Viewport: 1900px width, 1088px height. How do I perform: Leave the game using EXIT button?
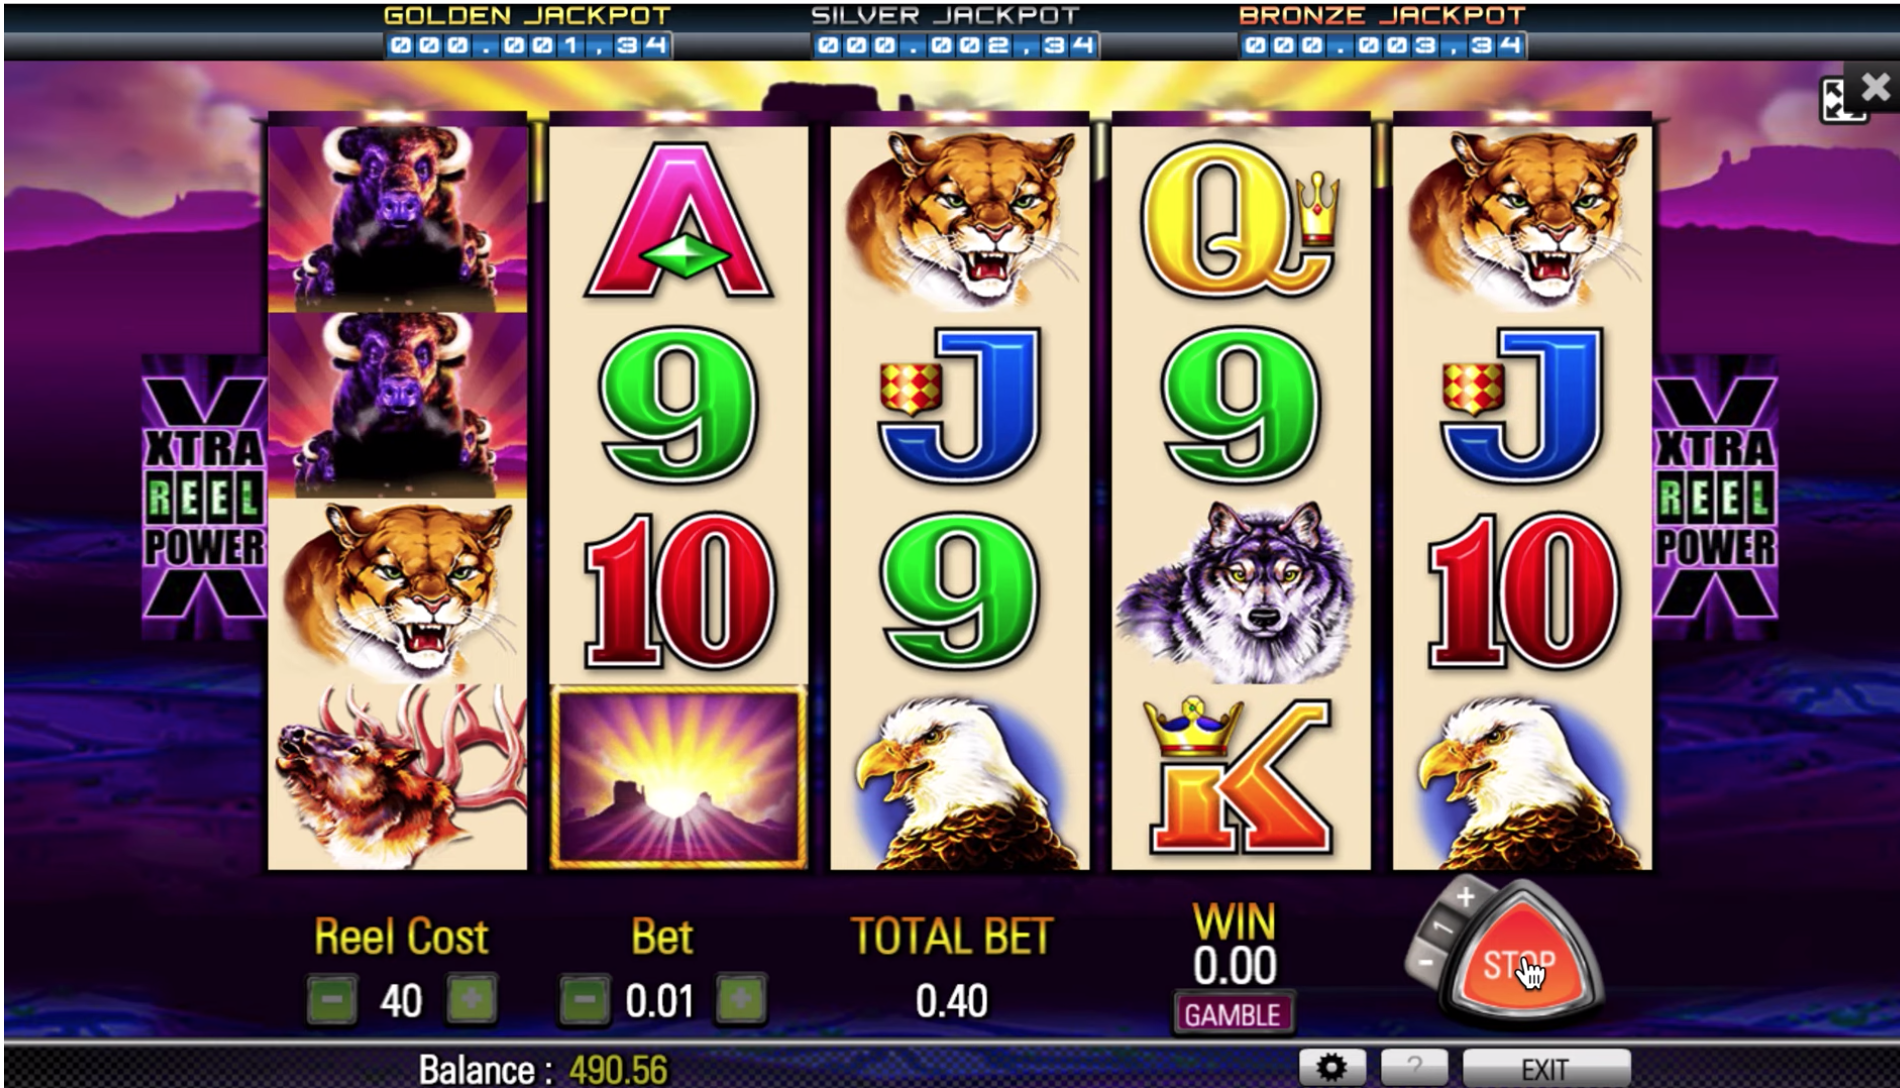(1545, 1068)
